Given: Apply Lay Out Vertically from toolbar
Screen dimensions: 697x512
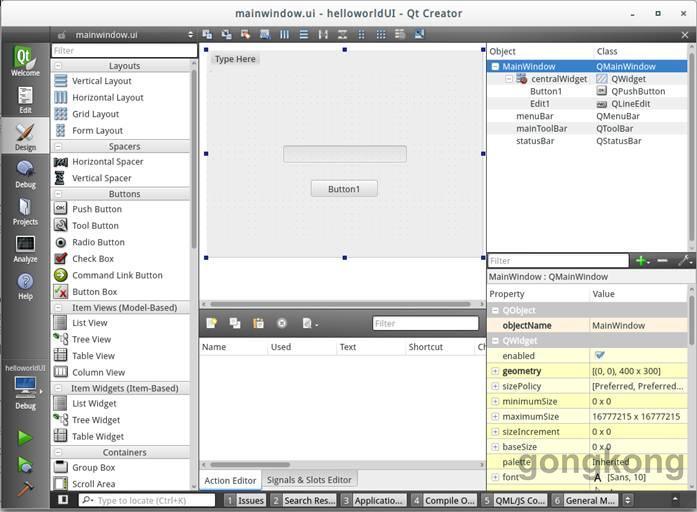Looking at the screenshot, I should pyautogui.click(x=304, y=34).
